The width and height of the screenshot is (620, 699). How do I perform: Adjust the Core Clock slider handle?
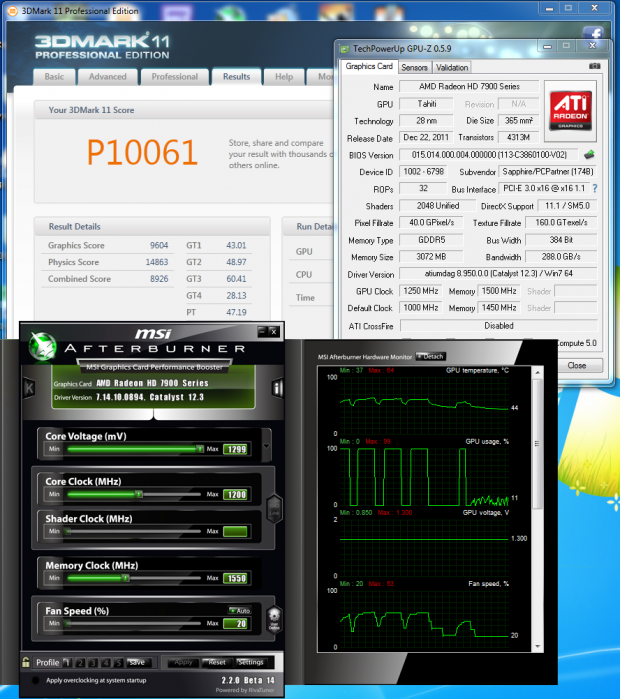(139, 494)
